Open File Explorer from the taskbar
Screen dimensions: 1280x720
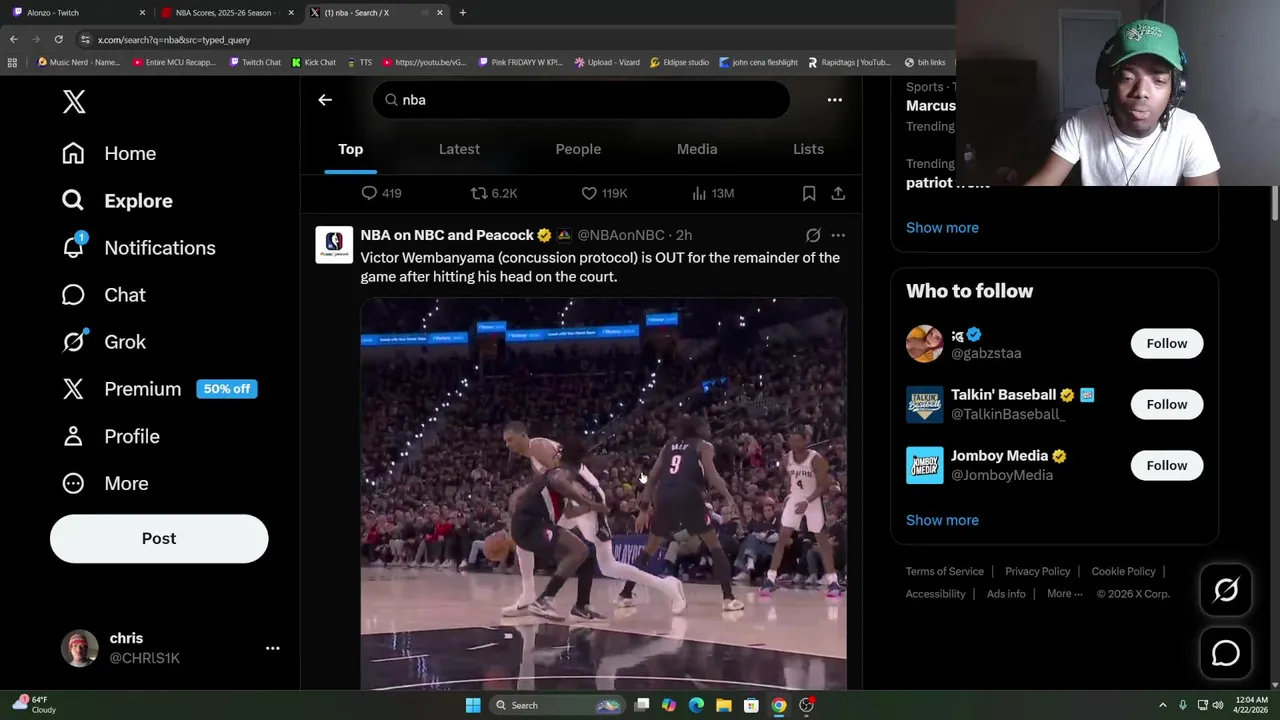click(723, 705)
